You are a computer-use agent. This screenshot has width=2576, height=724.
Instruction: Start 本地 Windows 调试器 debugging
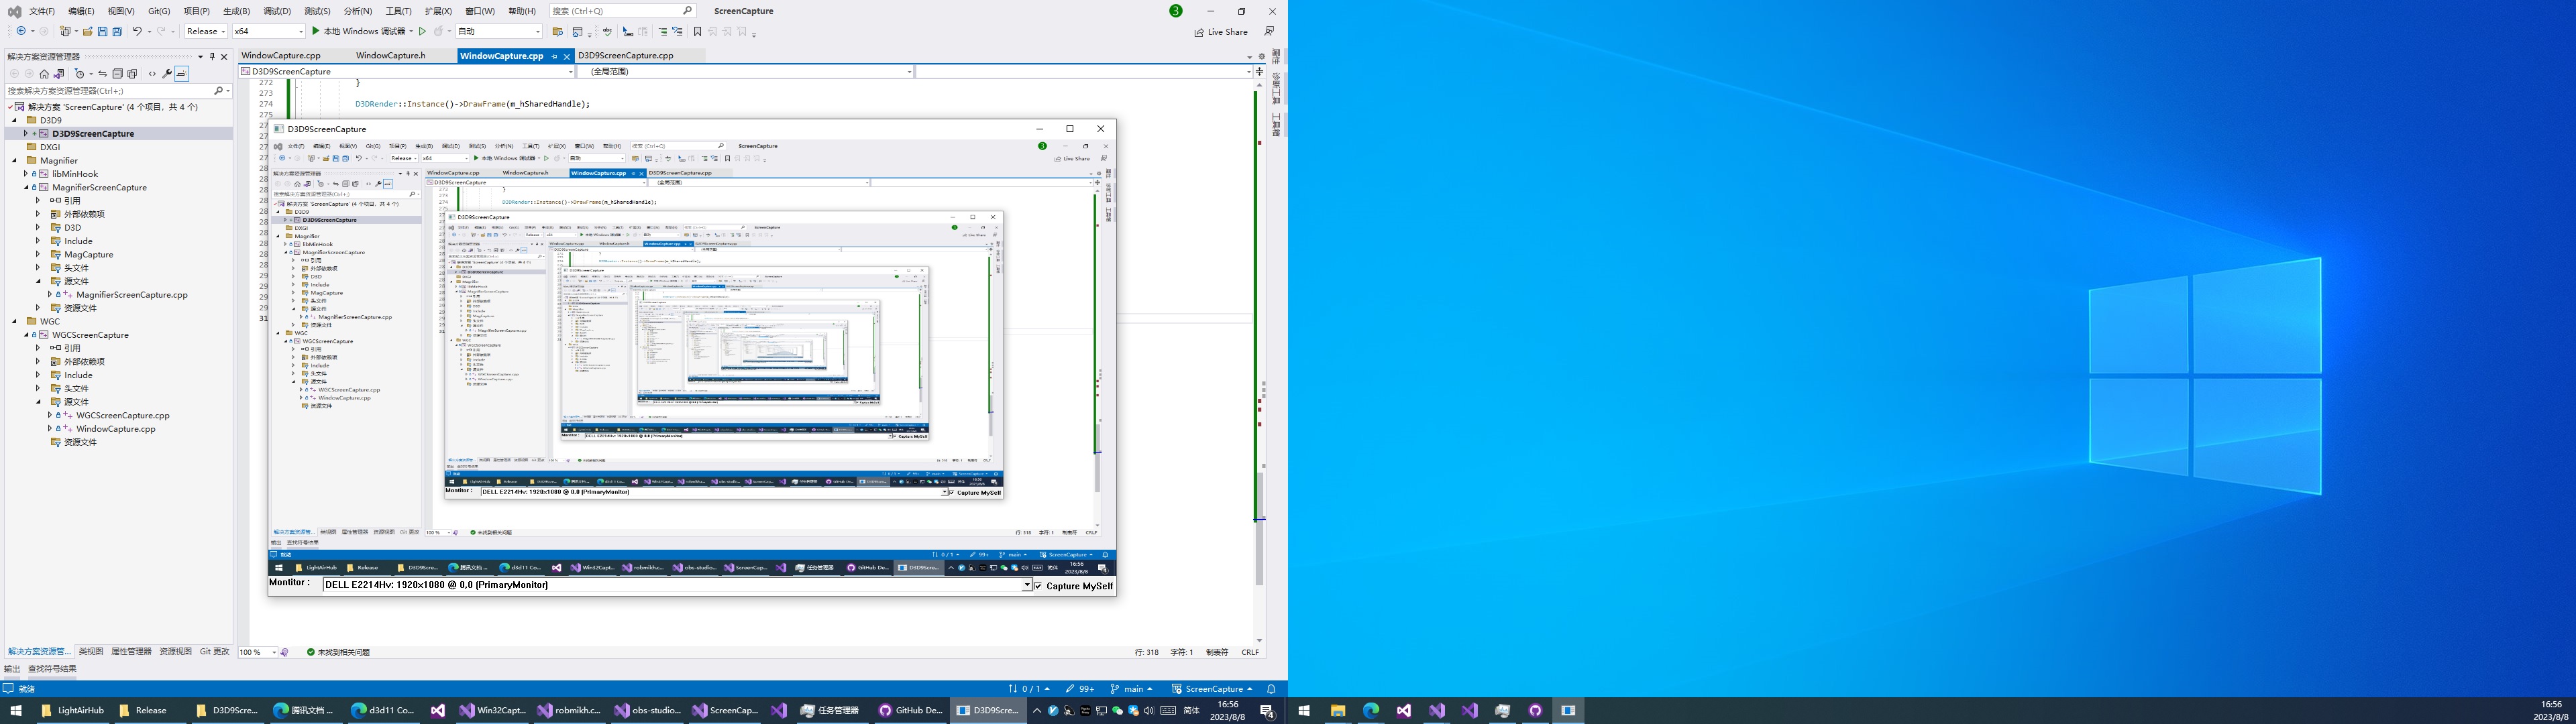point(361,31)
